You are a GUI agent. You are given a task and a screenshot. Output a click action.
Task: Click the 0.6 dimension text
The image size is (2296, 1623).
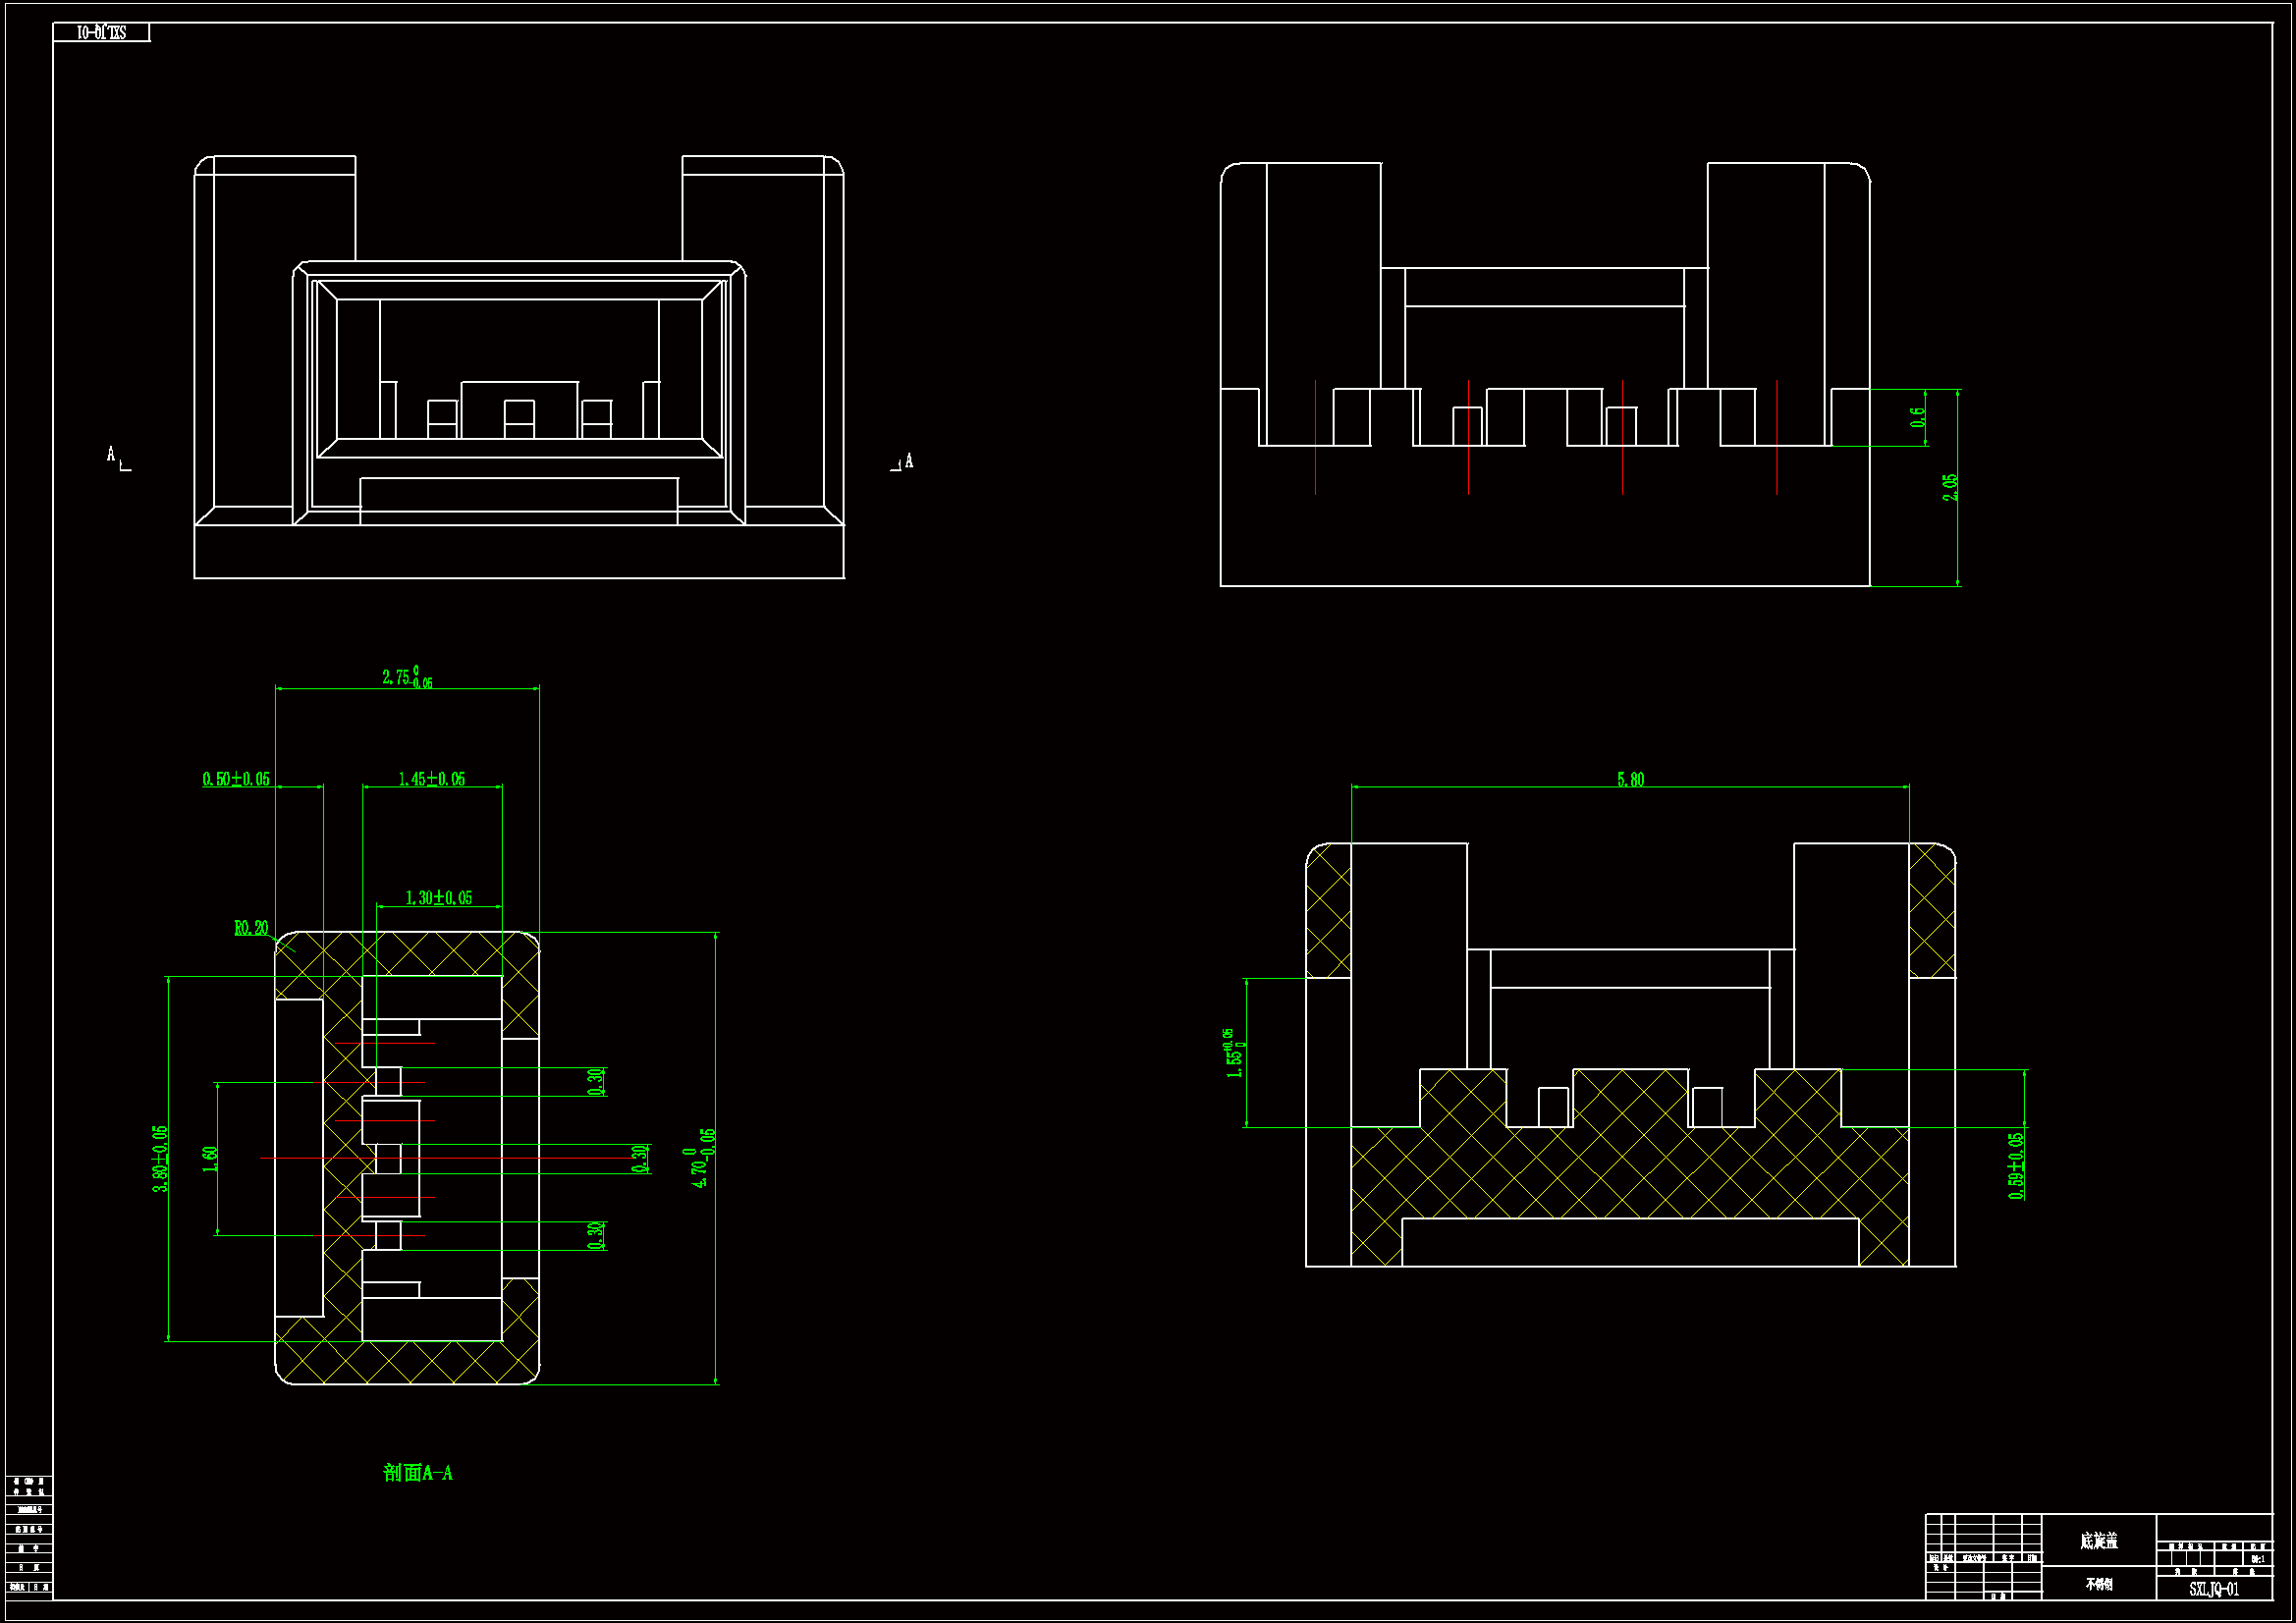1917,417
